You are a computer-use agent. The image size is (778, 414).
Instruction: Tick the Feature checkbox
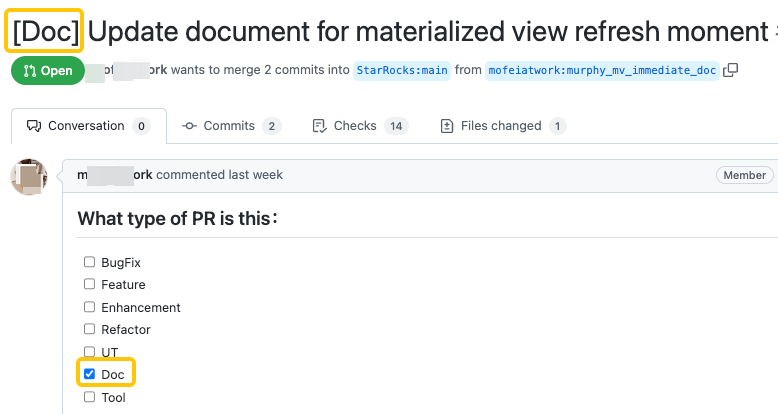[90, 285]
